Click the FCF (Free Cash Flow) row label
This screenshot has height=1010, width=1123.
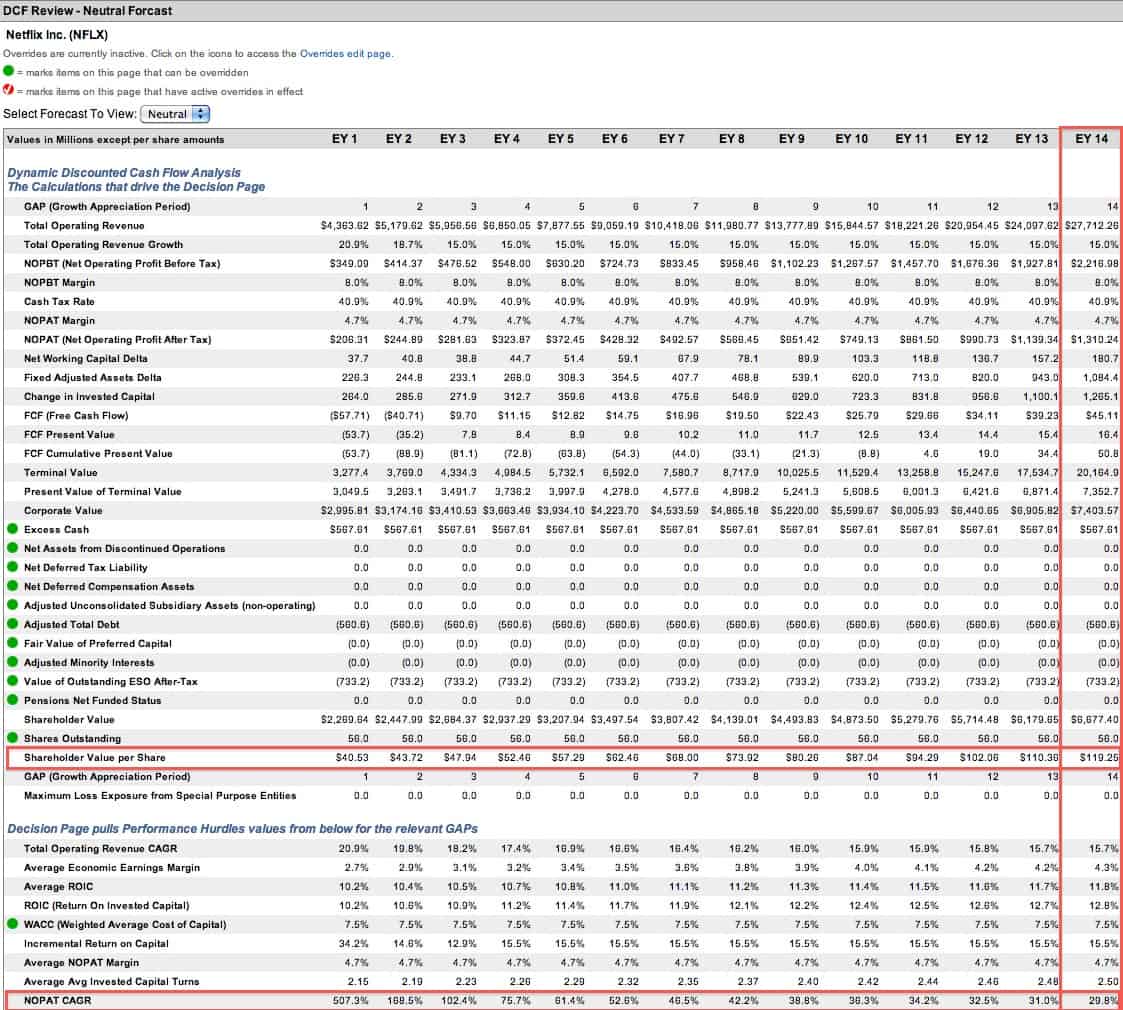click(76, 415)
